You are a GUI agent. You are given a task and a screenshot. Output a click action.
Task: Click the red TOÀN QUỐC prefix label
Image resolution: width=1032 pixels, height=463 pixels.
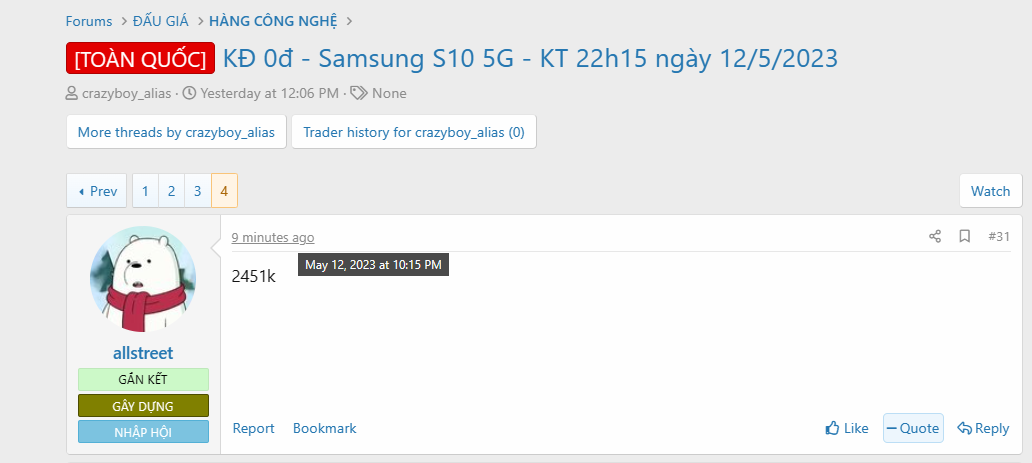(140, 59)
